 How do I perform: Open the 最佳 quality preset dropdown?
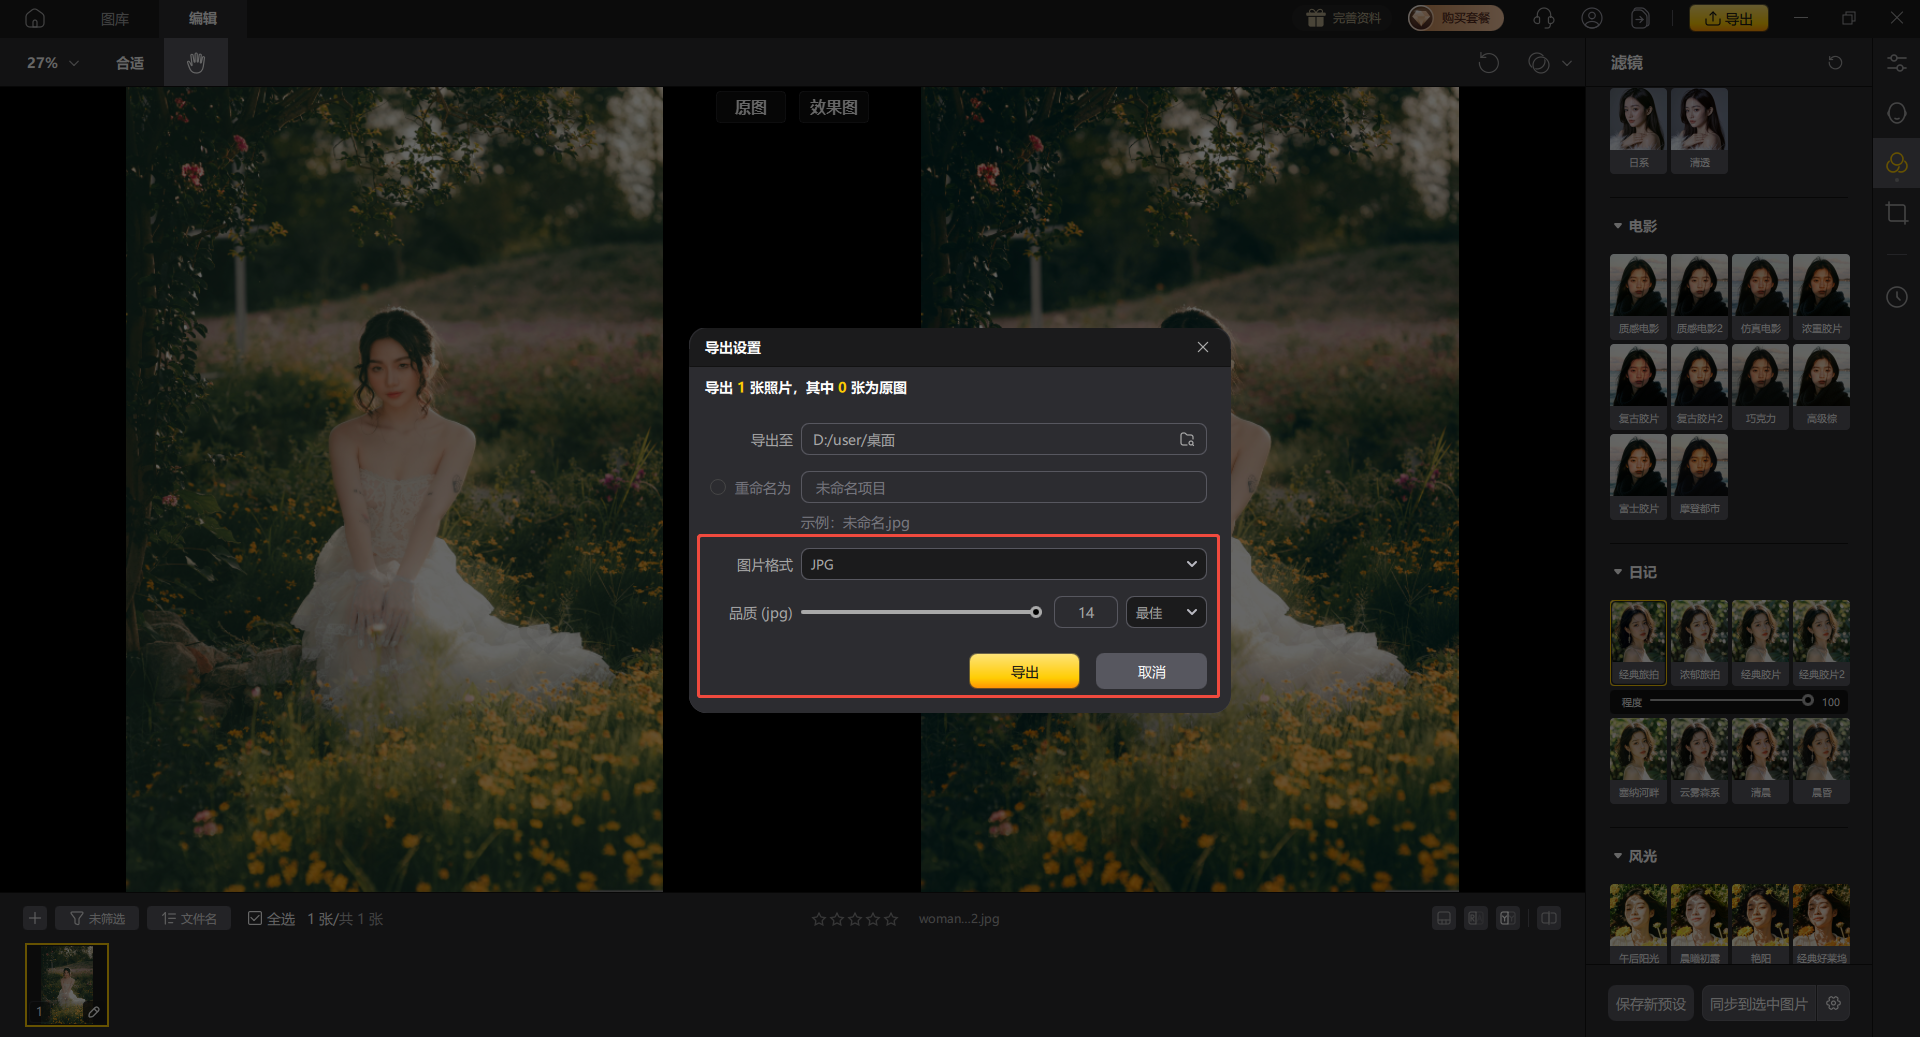[x=1165, y=613]
